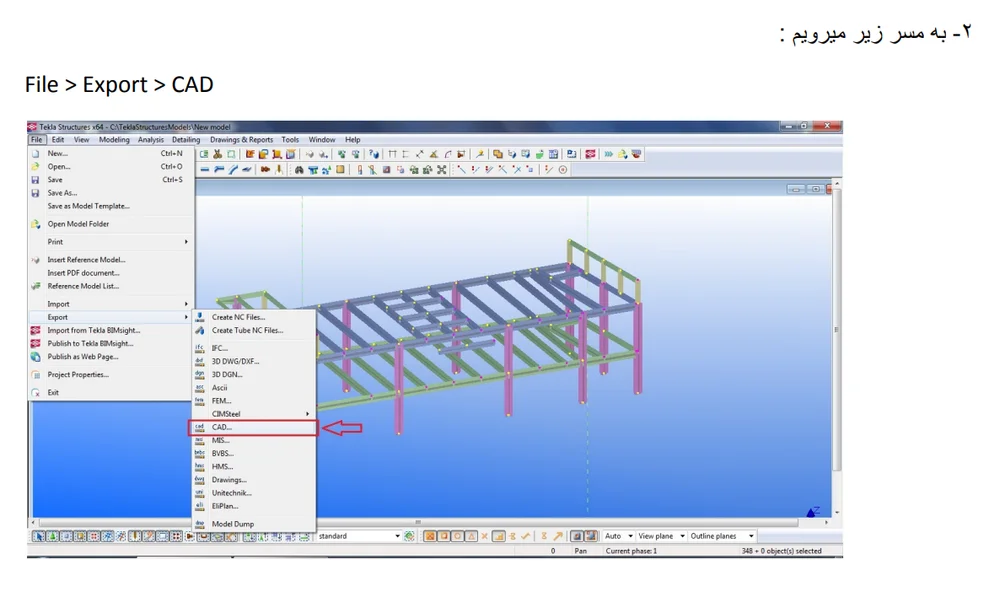The width and height of the screenshot is (1000, 592).
Task: Click the orange diagonal arrow icon in bottom toolbar
Action: [557, 536]
